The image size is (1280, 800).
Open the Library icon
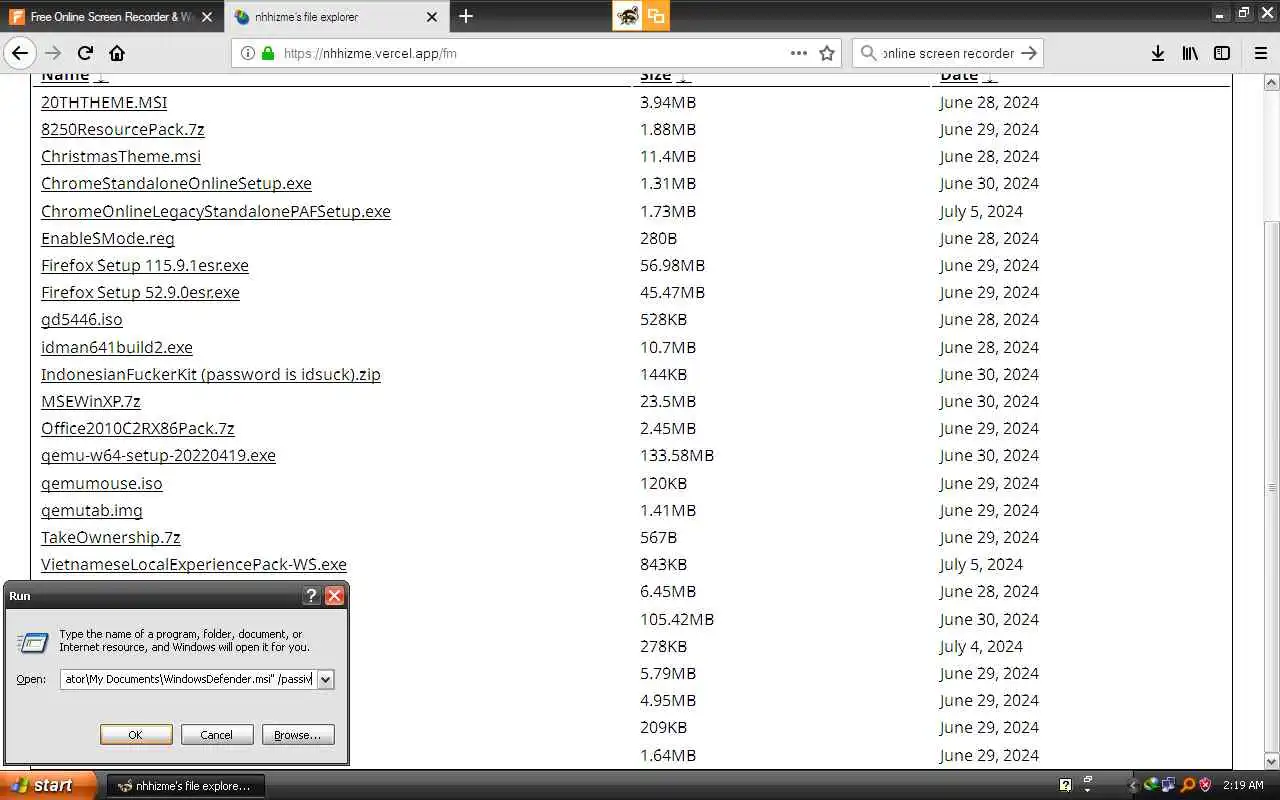pyautogui.click(x=1189, y=53)
